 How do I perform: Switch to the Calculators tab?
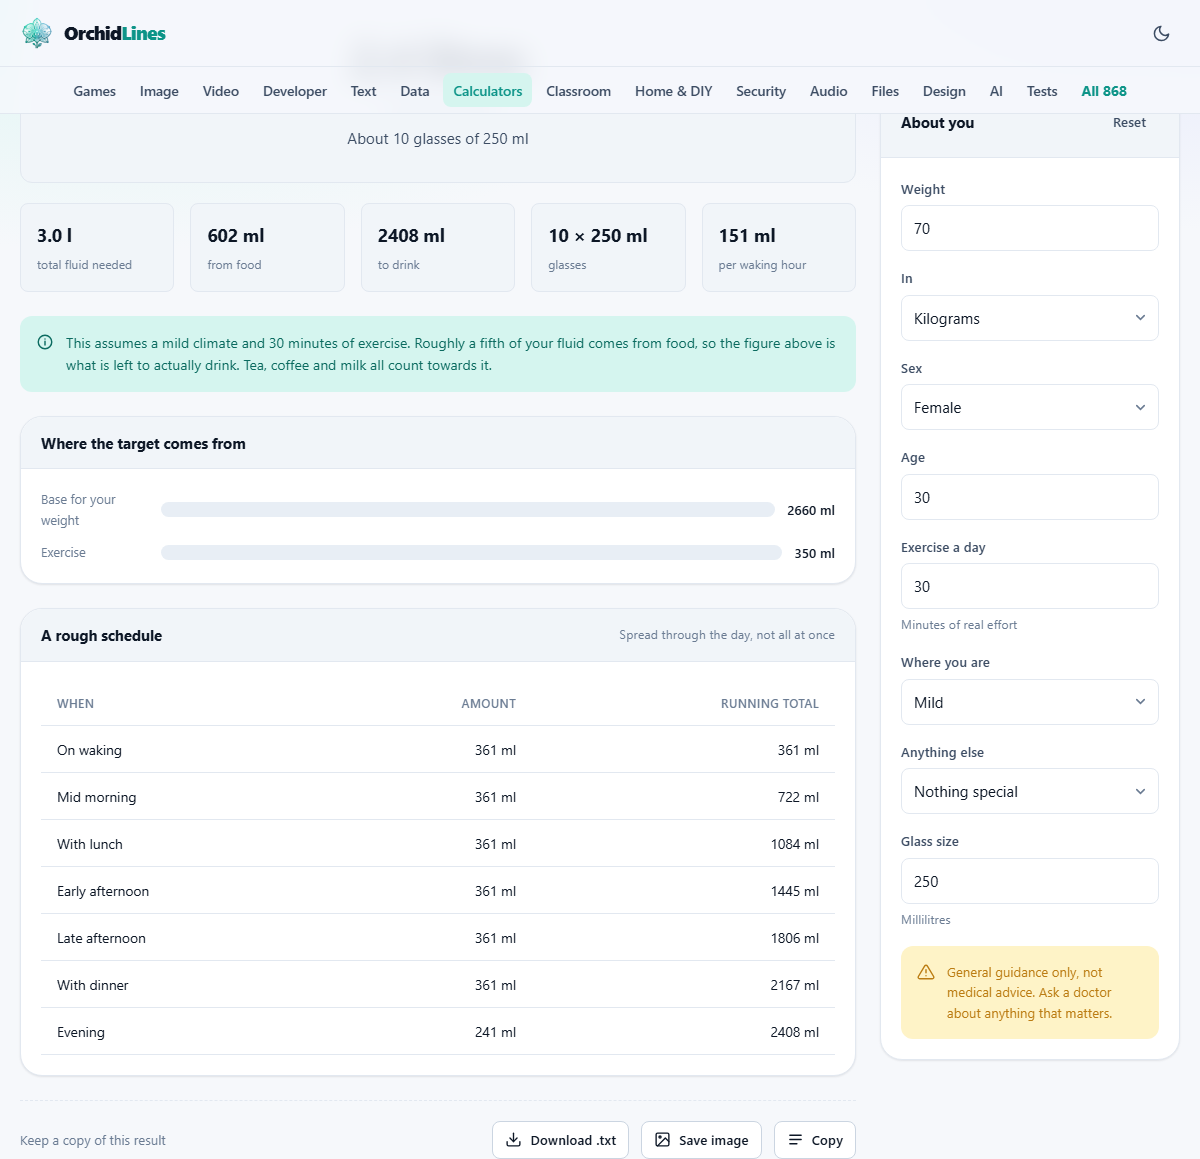click(x=488, y=91)
